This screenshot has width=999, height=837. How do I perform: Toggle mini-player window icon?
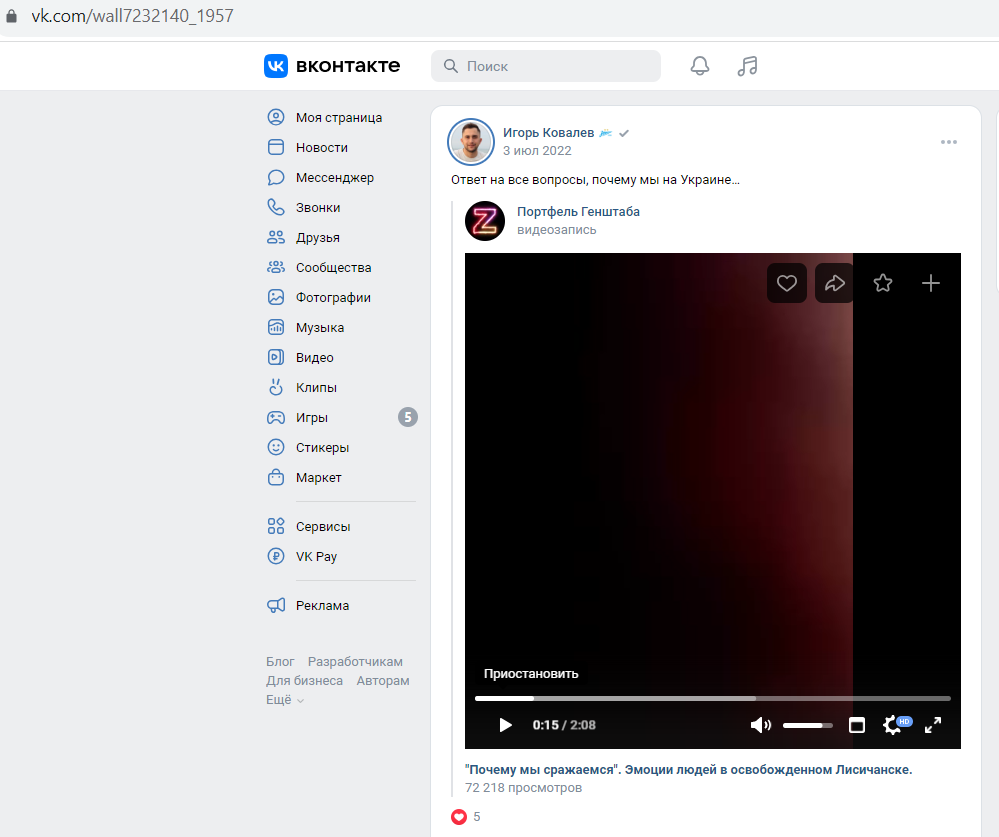pyautogui.click(x=857, y=725)
